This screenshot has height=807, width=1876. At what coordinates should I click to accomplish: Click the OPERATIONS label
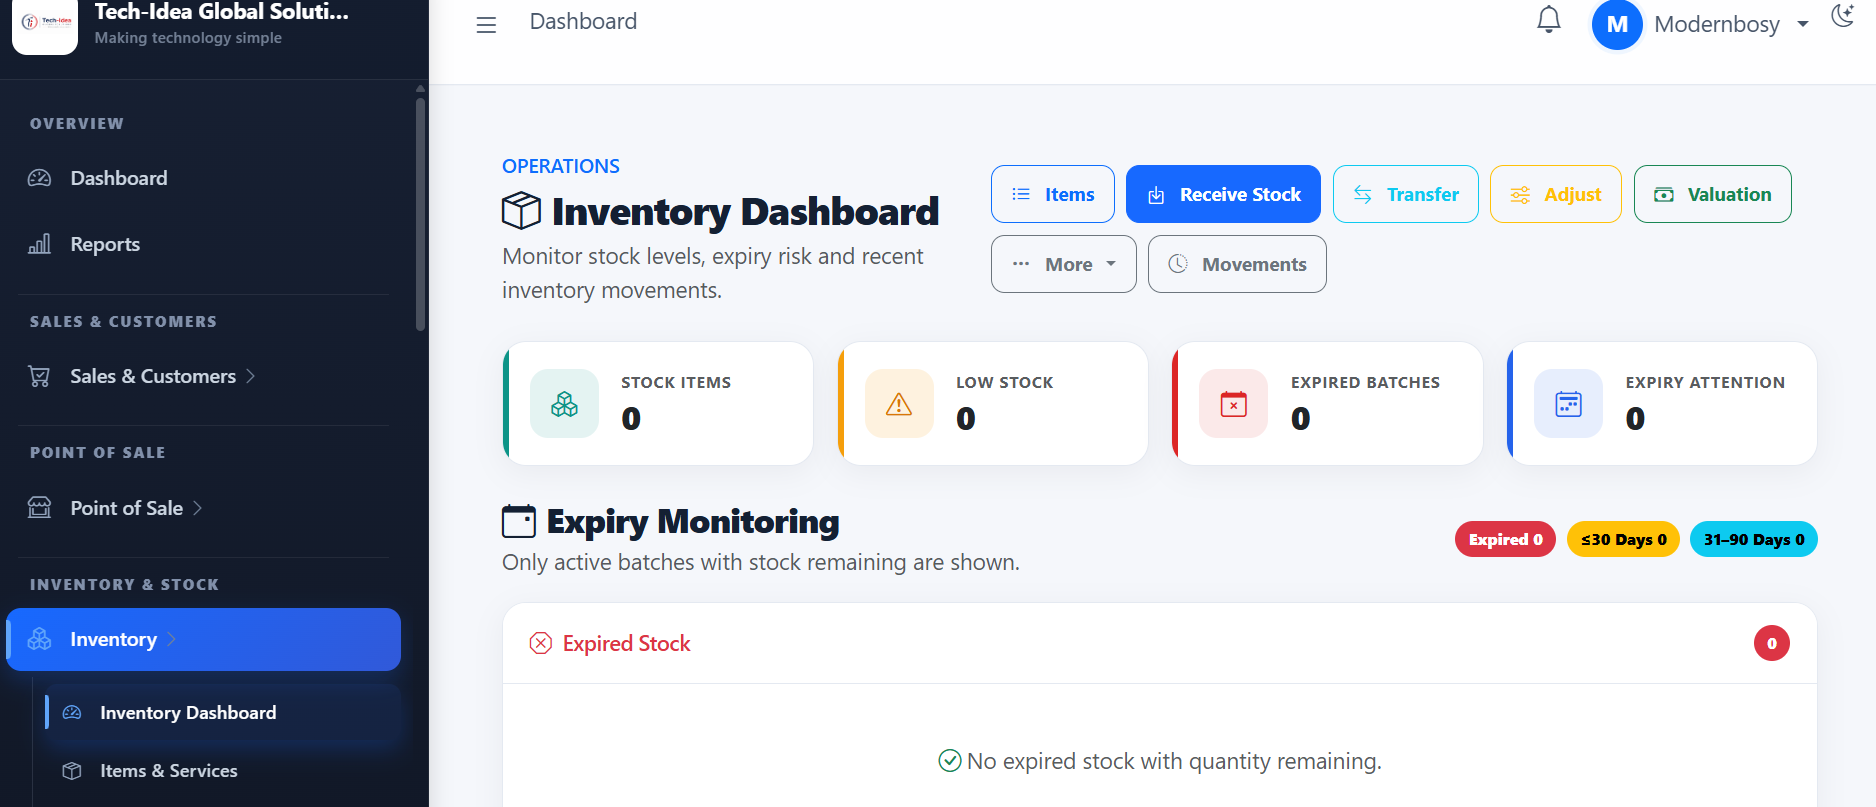click(561, 166)
